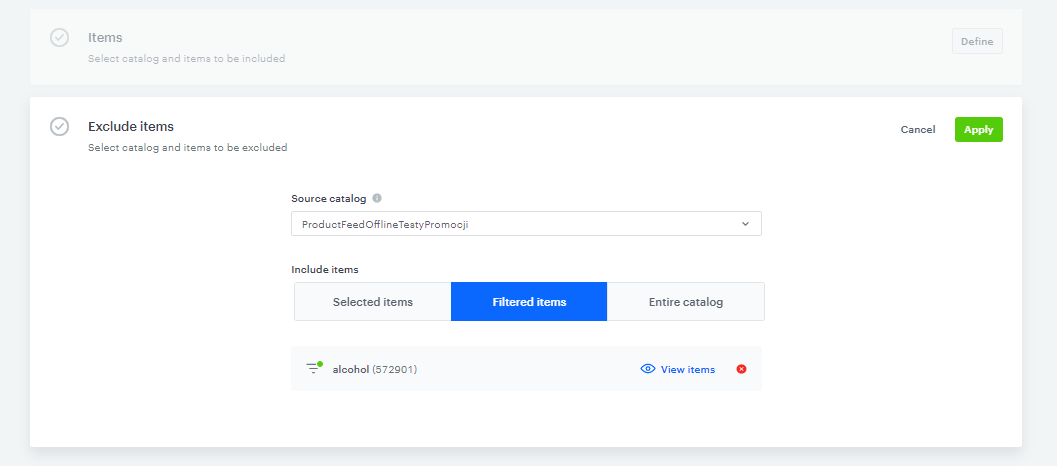Click the ProductFeedOfflineTestyPromocji catalog value

(x=385, y=225)
